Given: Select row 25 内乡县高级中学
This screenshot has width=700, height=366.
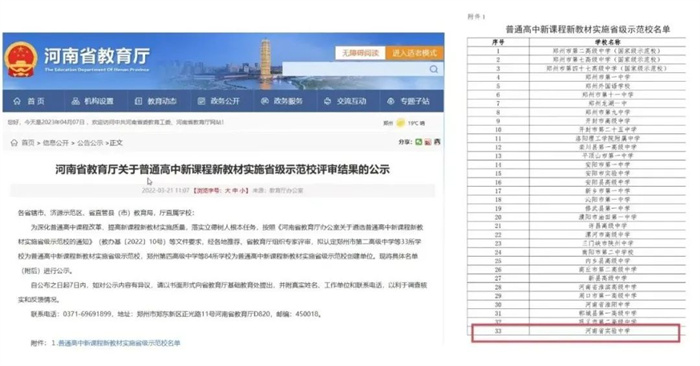Looking at the screenshot, I should (576, 261).
